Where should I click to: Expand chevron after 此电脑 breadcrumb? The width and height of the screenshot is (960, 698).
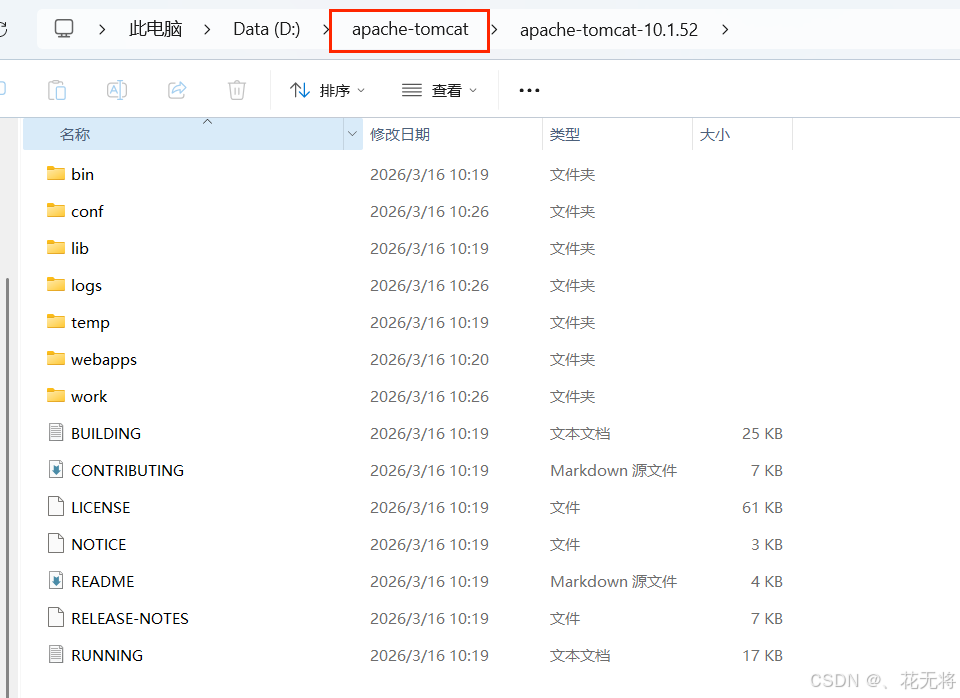(207, 29)
